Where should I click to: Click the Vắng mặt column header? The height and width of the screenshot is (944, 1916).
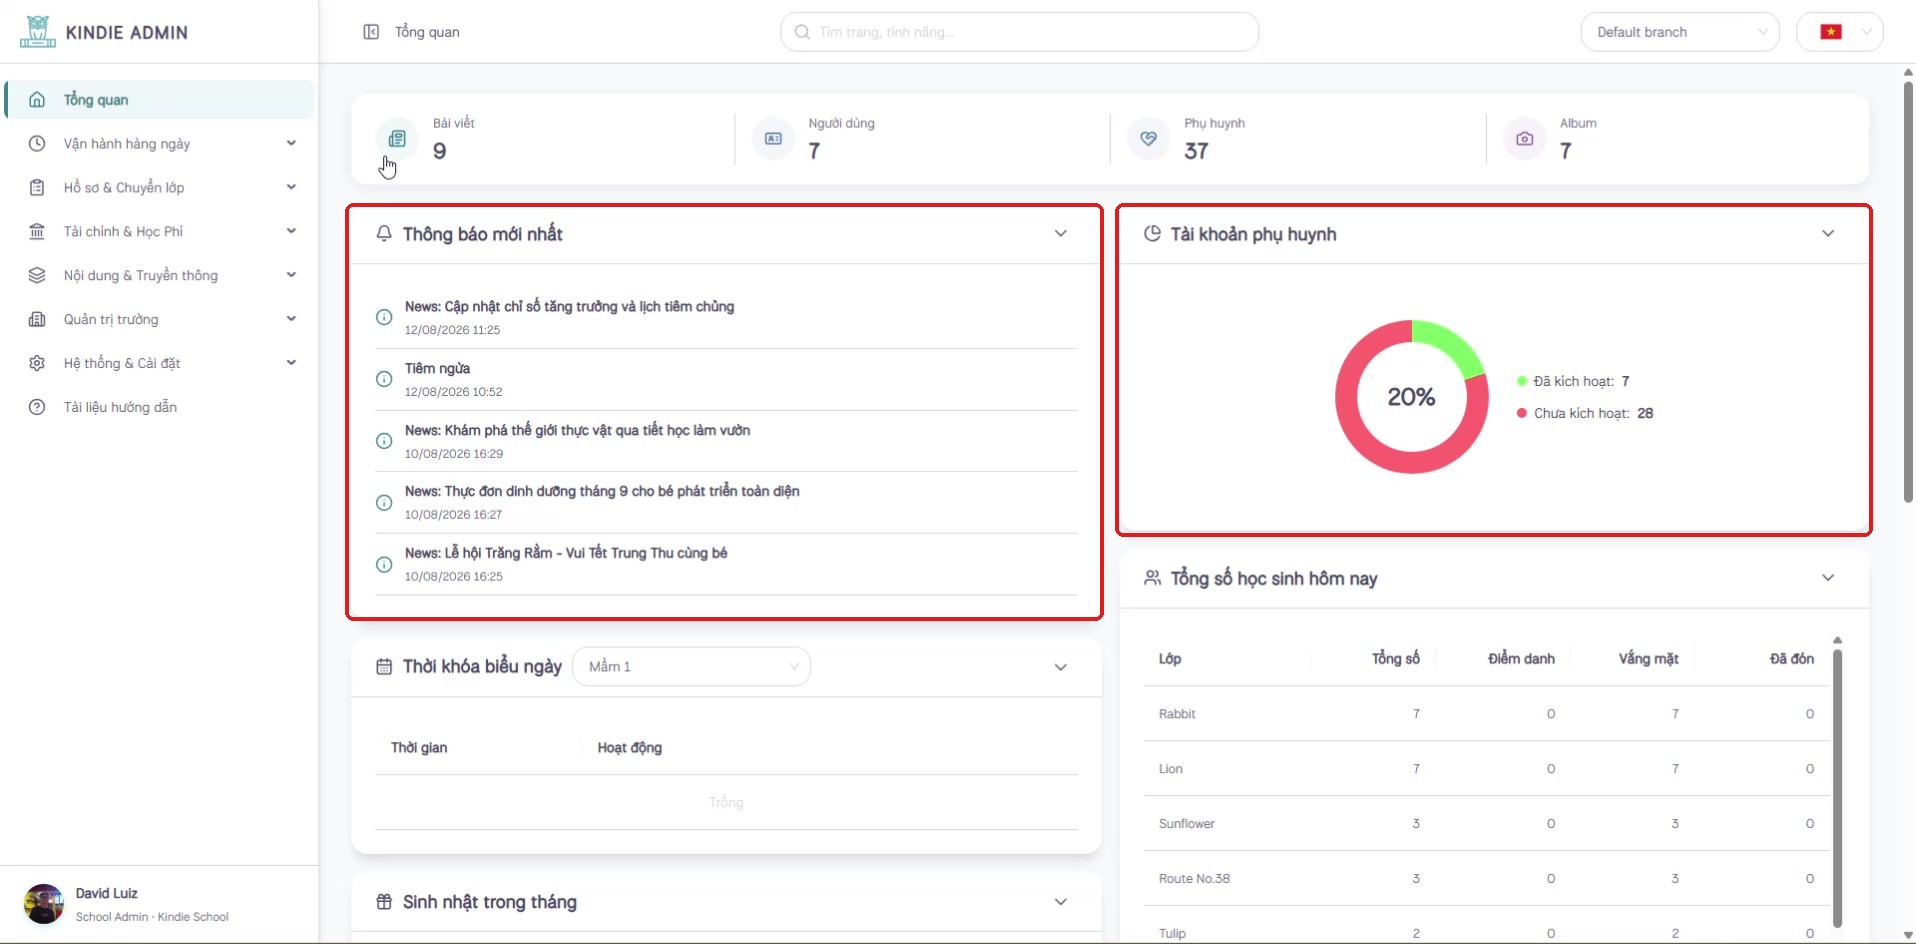[x=1649, y=658]
